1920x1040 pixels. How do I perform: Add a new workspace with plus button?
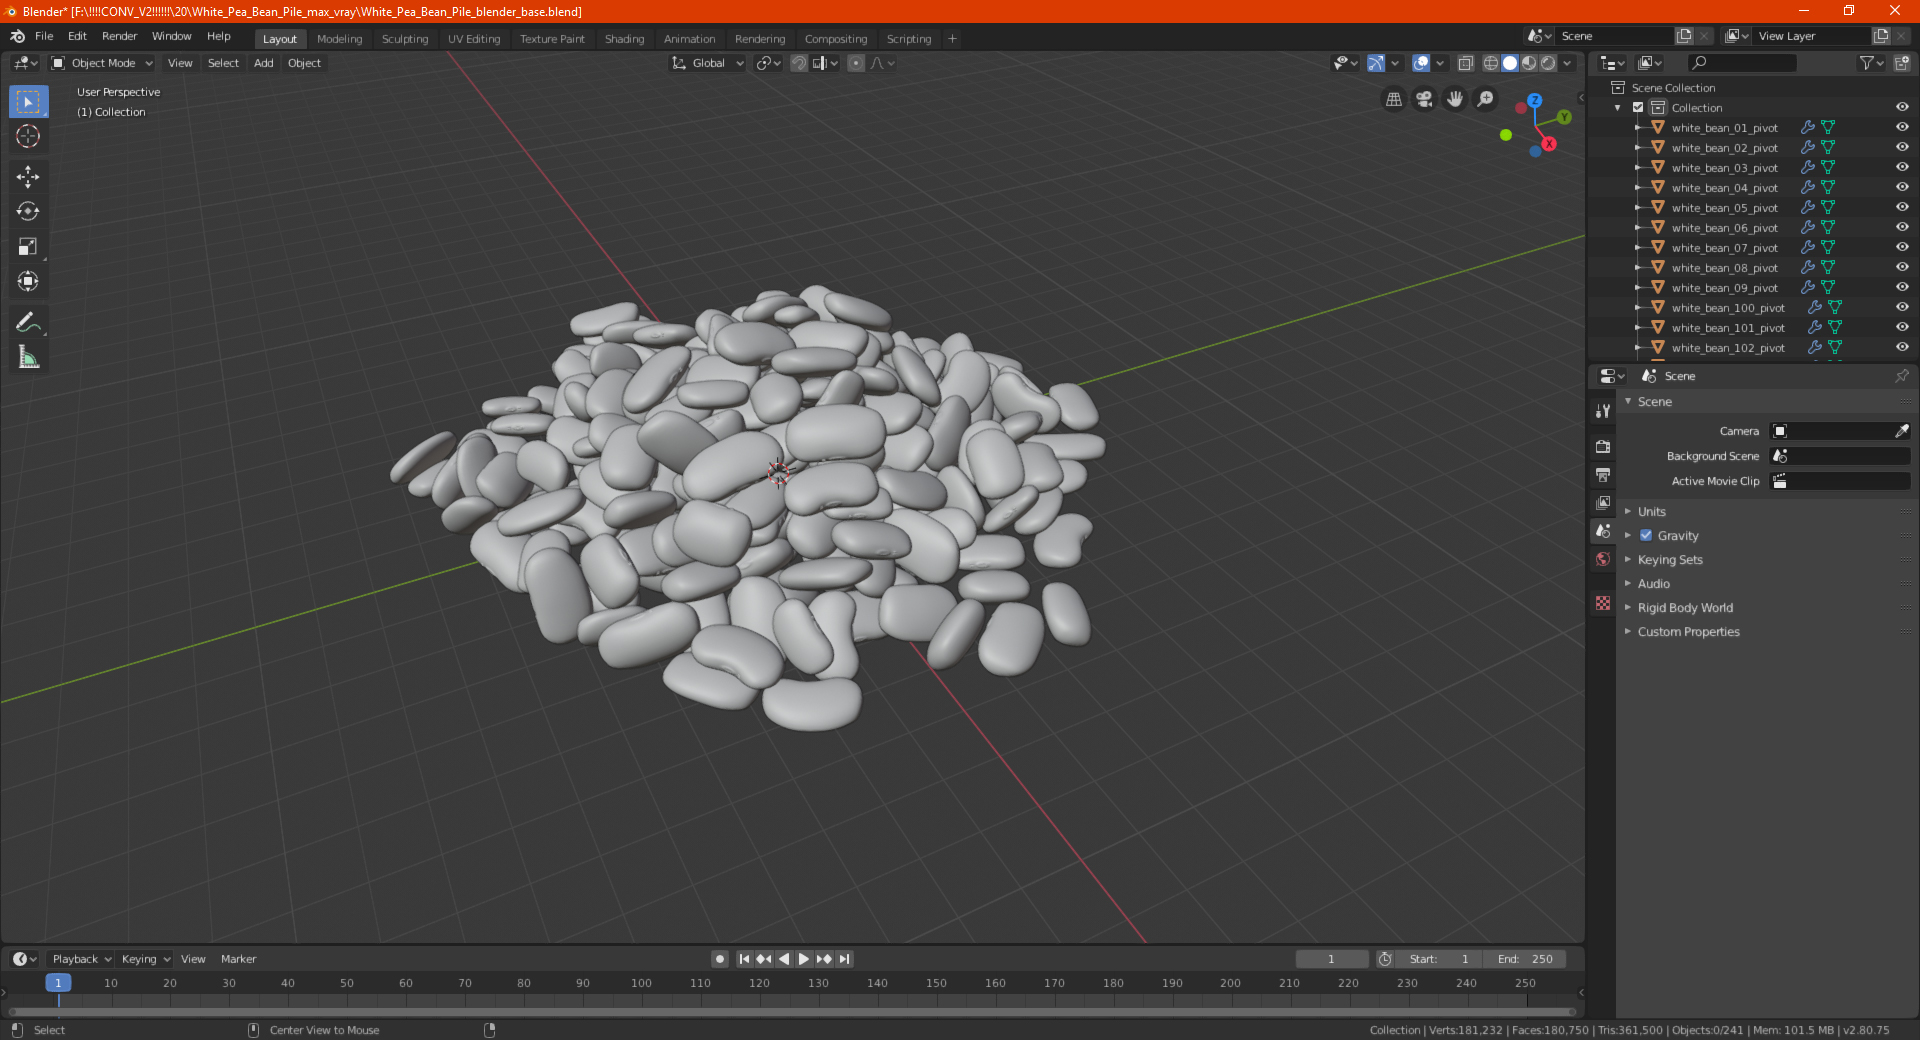coord(952,39)
